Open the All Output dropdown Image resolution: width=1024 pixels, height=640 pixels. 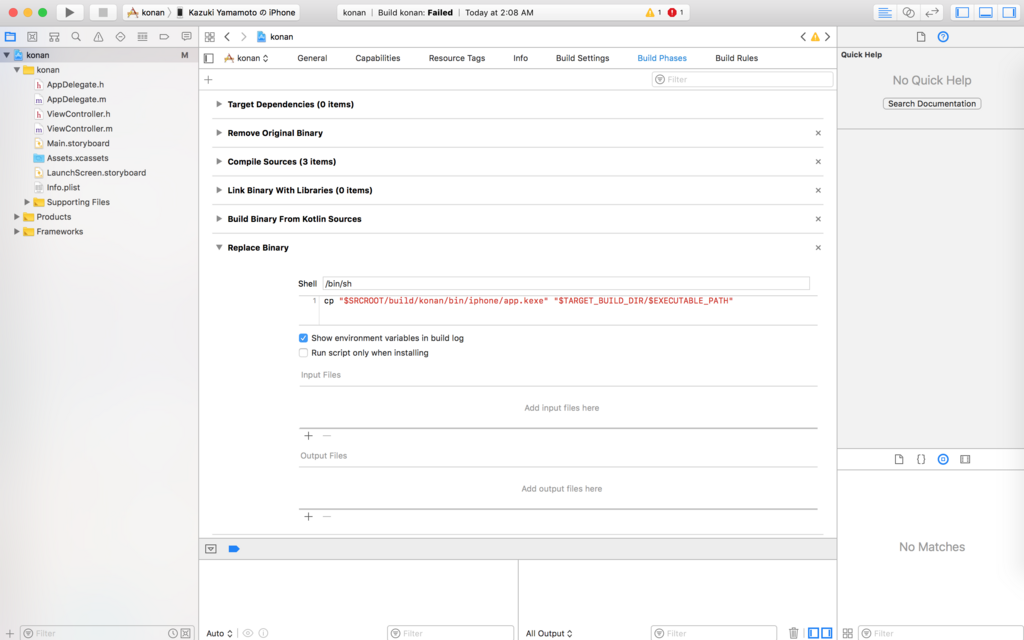coord(549,633)
